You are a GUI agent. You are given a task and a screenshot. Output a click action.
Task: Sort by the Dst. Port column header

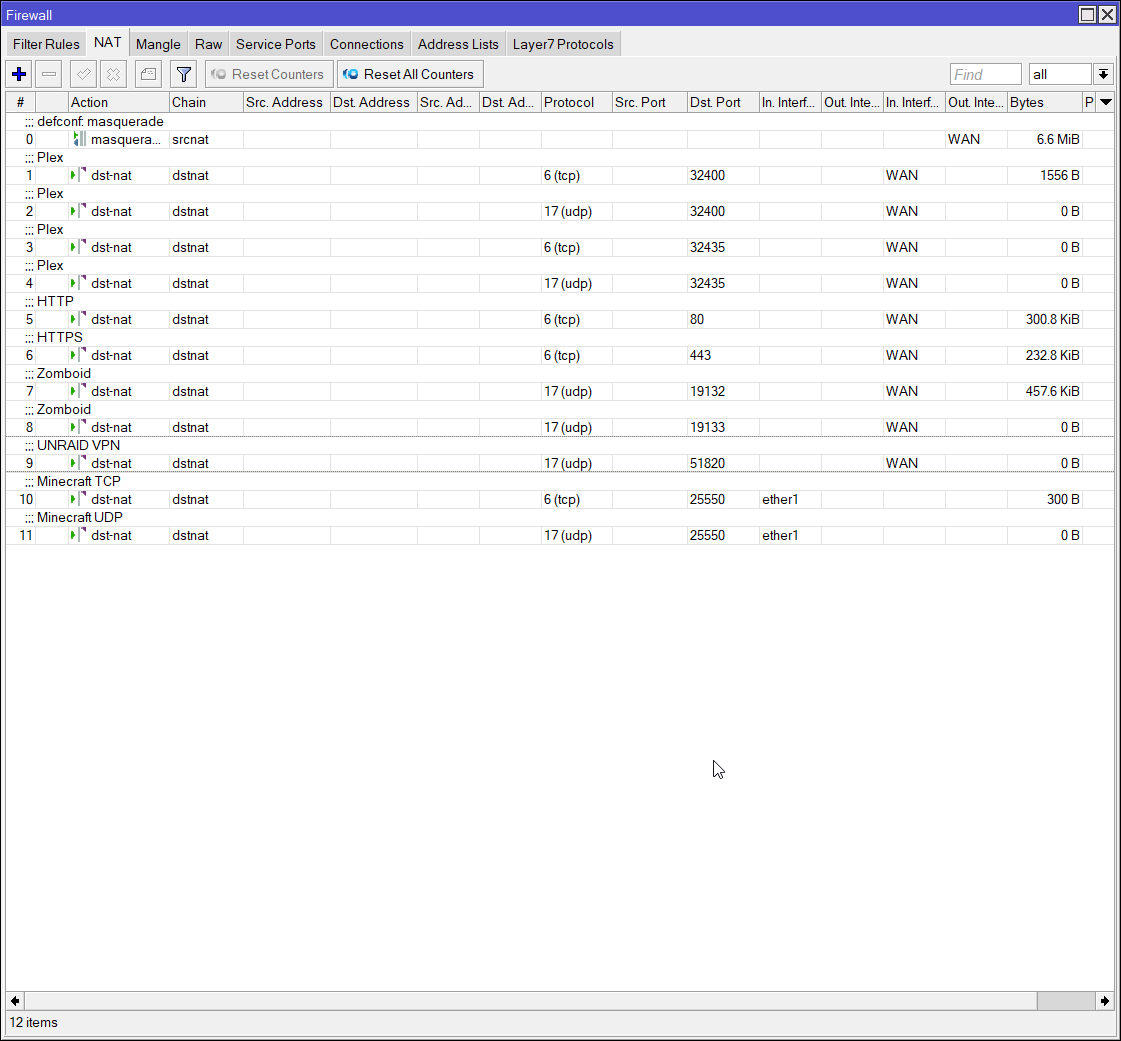[723, 102]
